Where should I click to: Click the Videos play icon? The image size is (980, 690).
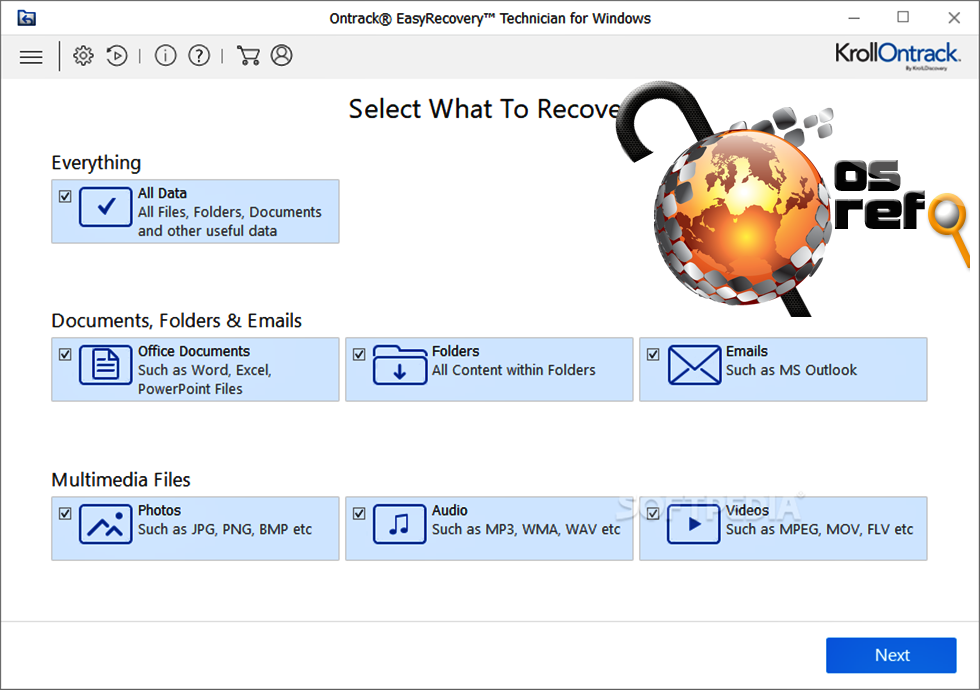(694, 524)
